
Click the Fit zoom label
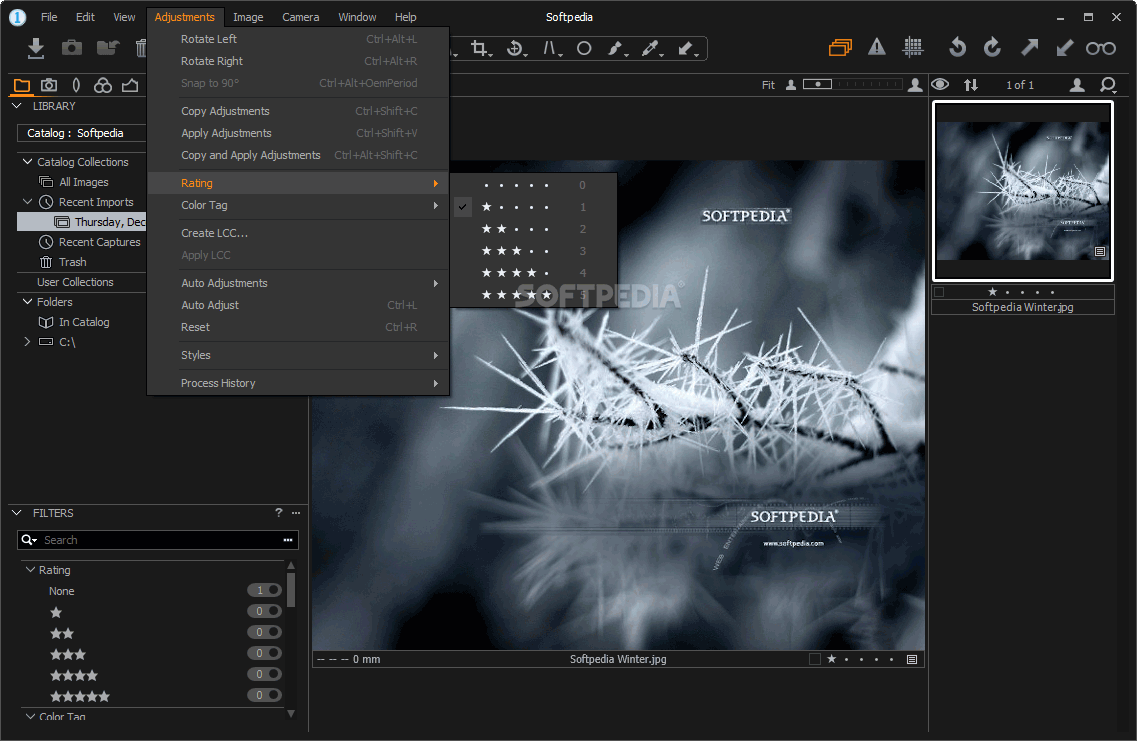(768, 85)
